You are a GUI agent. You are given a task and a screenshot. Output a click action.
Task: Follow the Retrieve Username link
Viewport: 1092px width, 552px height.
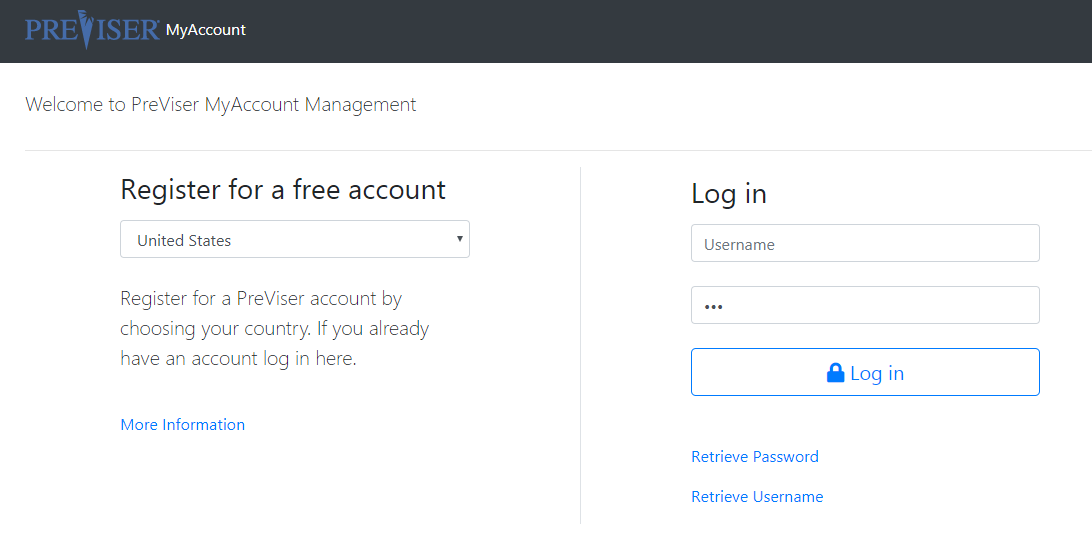[x=757, y=496]
